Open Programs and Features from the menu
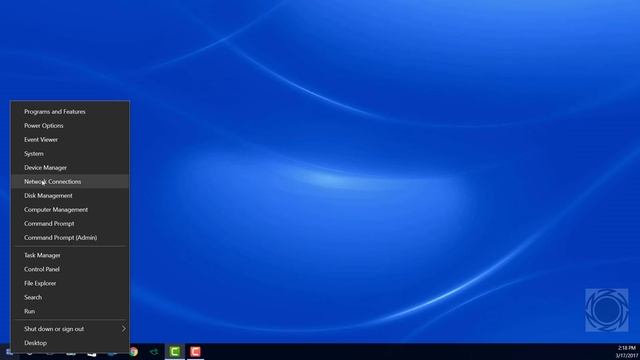Viewport: 640px width, 360px height. 70,111
